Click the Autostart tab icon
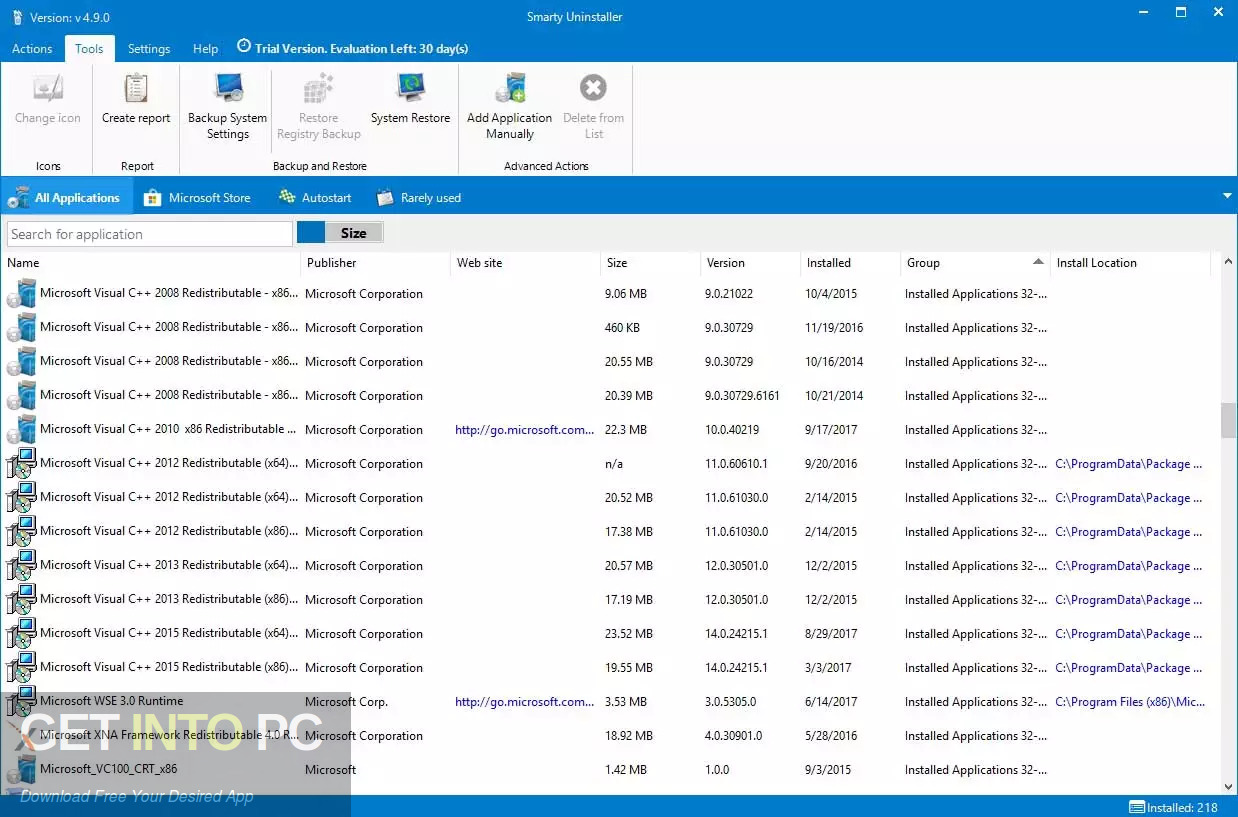This screenshot has width=1238, height=817. (287, 197)
